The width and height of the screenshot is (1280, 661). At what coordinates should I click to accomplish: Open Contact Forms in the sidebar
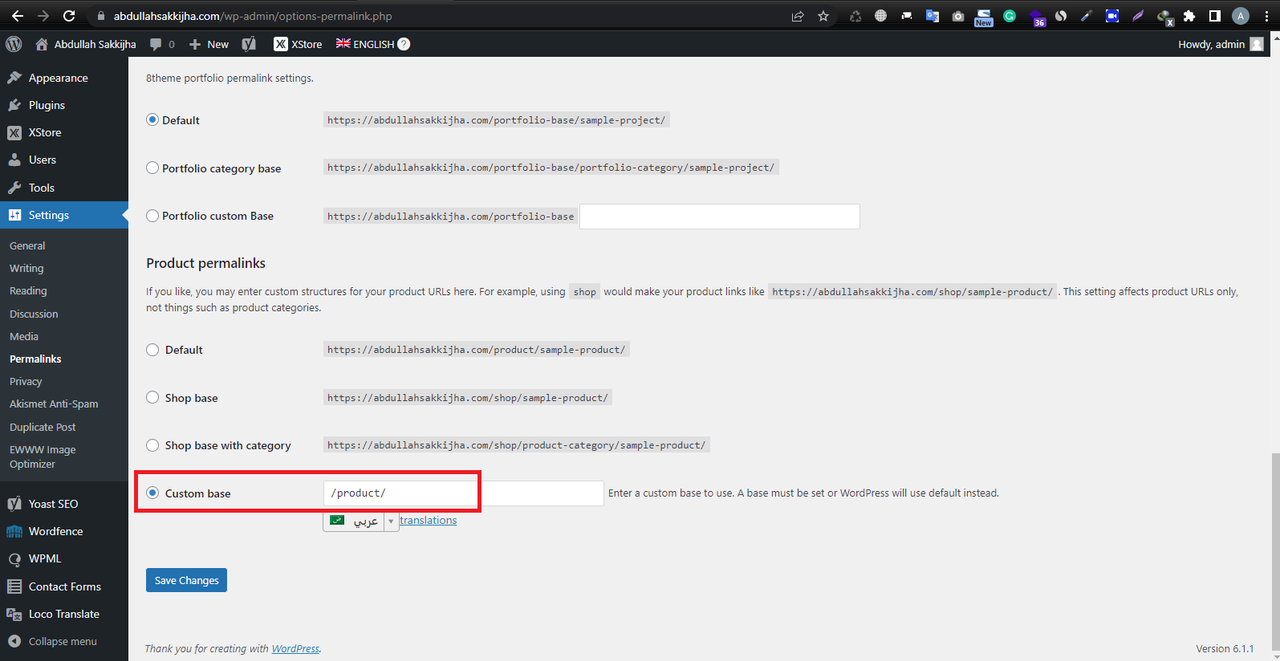coord(64,586)
